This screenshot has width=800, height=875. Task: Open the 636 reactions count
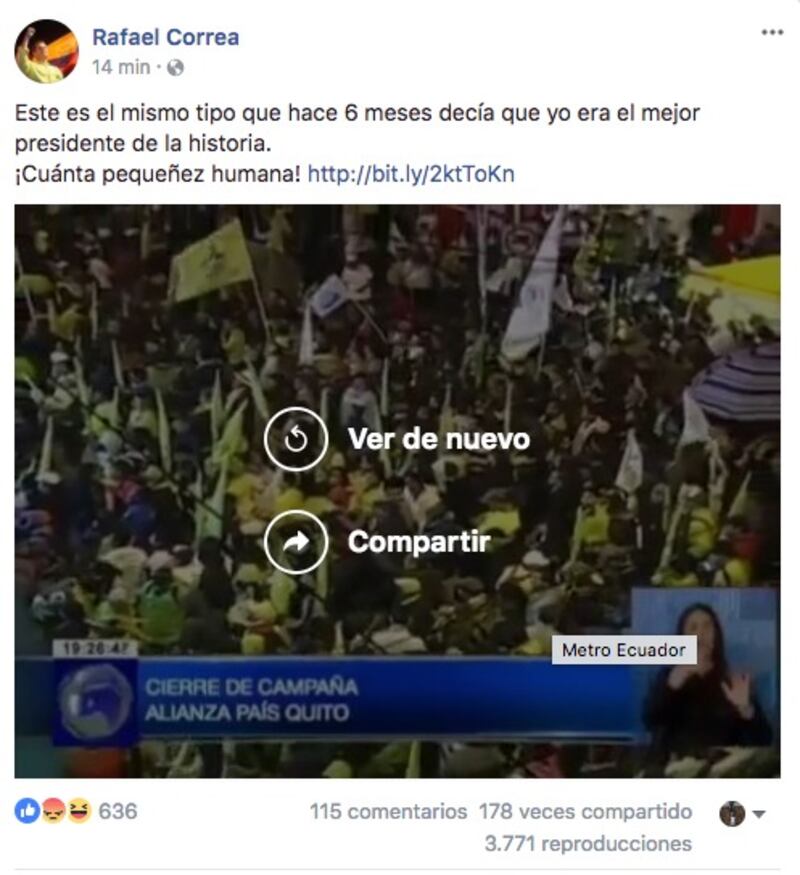coord(118,811)
